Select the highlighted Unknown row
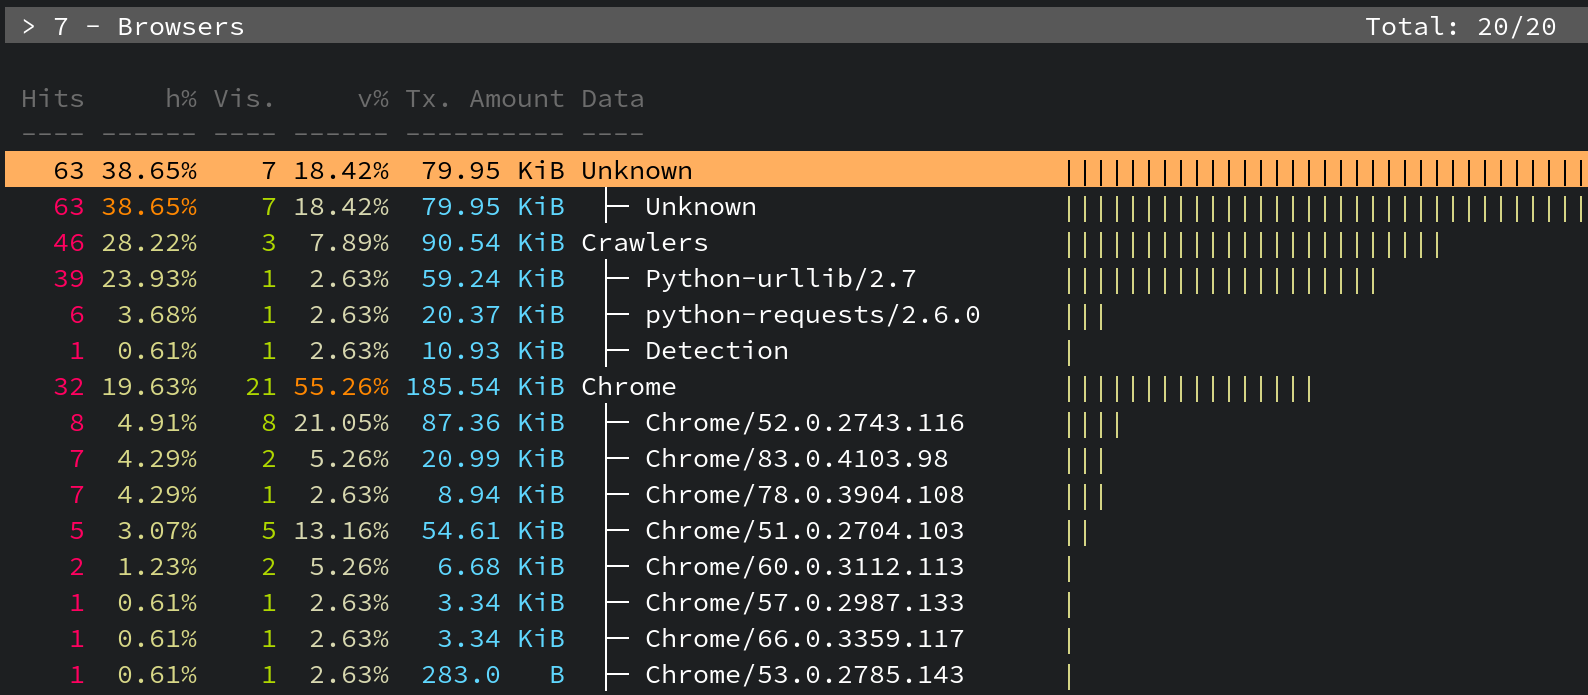Screen dimensions: 1588x695 tap(636, 171)
